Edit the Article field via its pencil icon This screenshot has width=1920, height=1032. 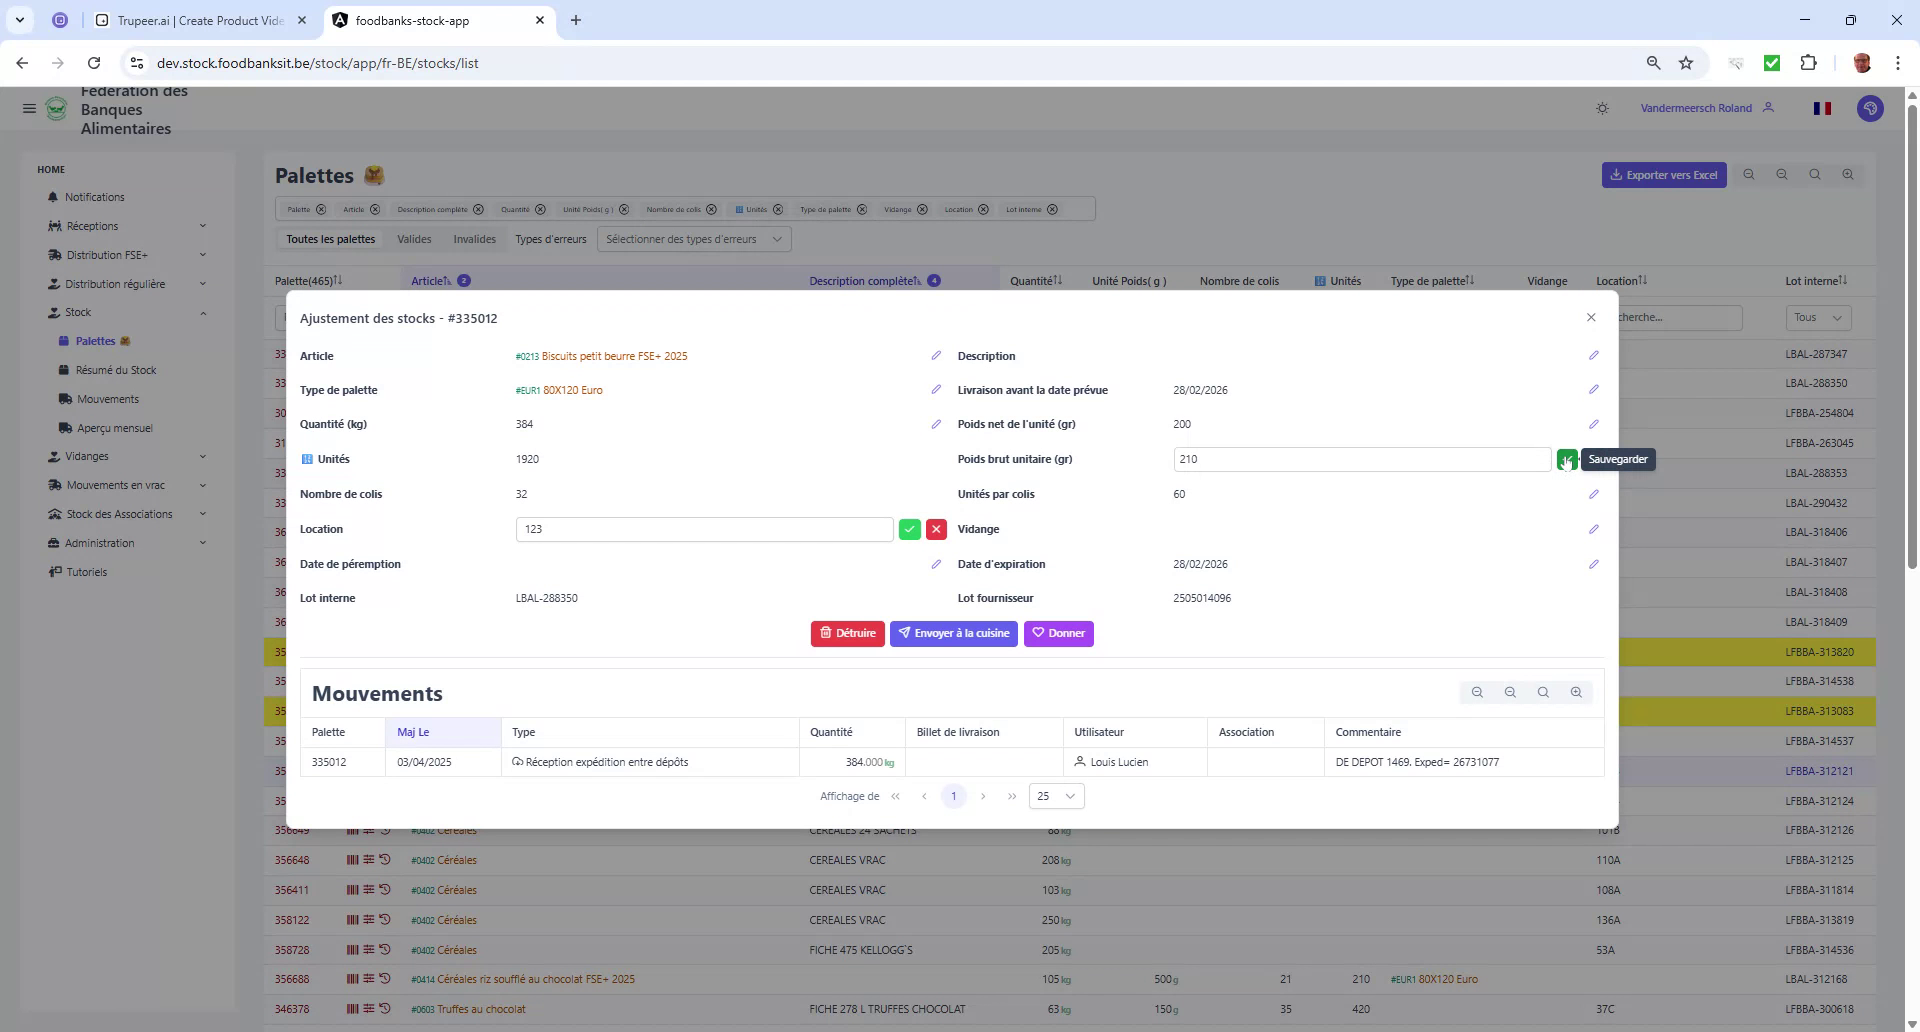coord(936,355)
